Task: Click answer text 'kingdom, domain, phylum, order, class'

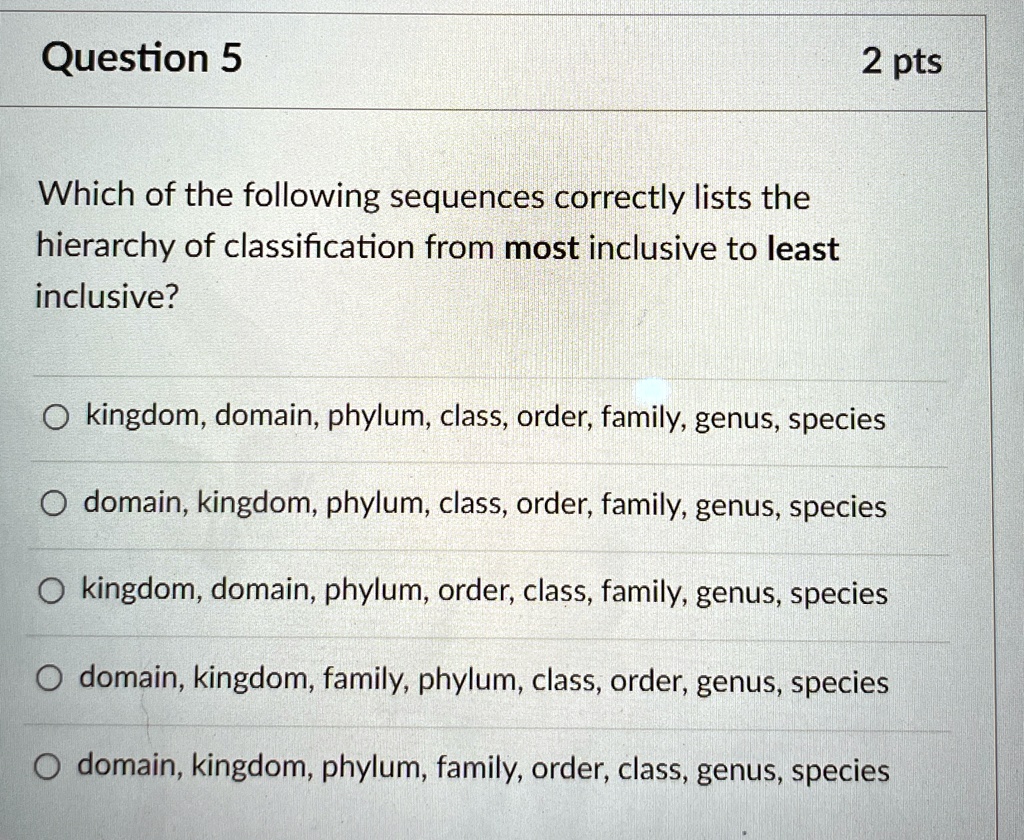Action: pyautogui.click(x=484, y=593)
